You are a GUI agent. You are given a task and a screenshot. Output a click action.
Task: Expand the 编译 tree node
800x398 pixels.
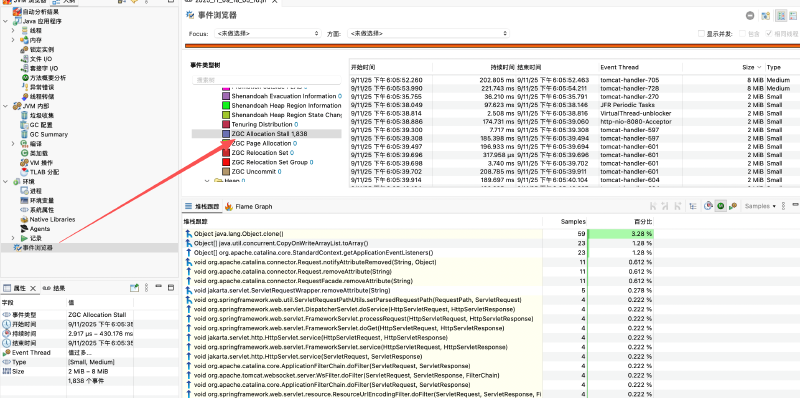click(x=14, y=144)
